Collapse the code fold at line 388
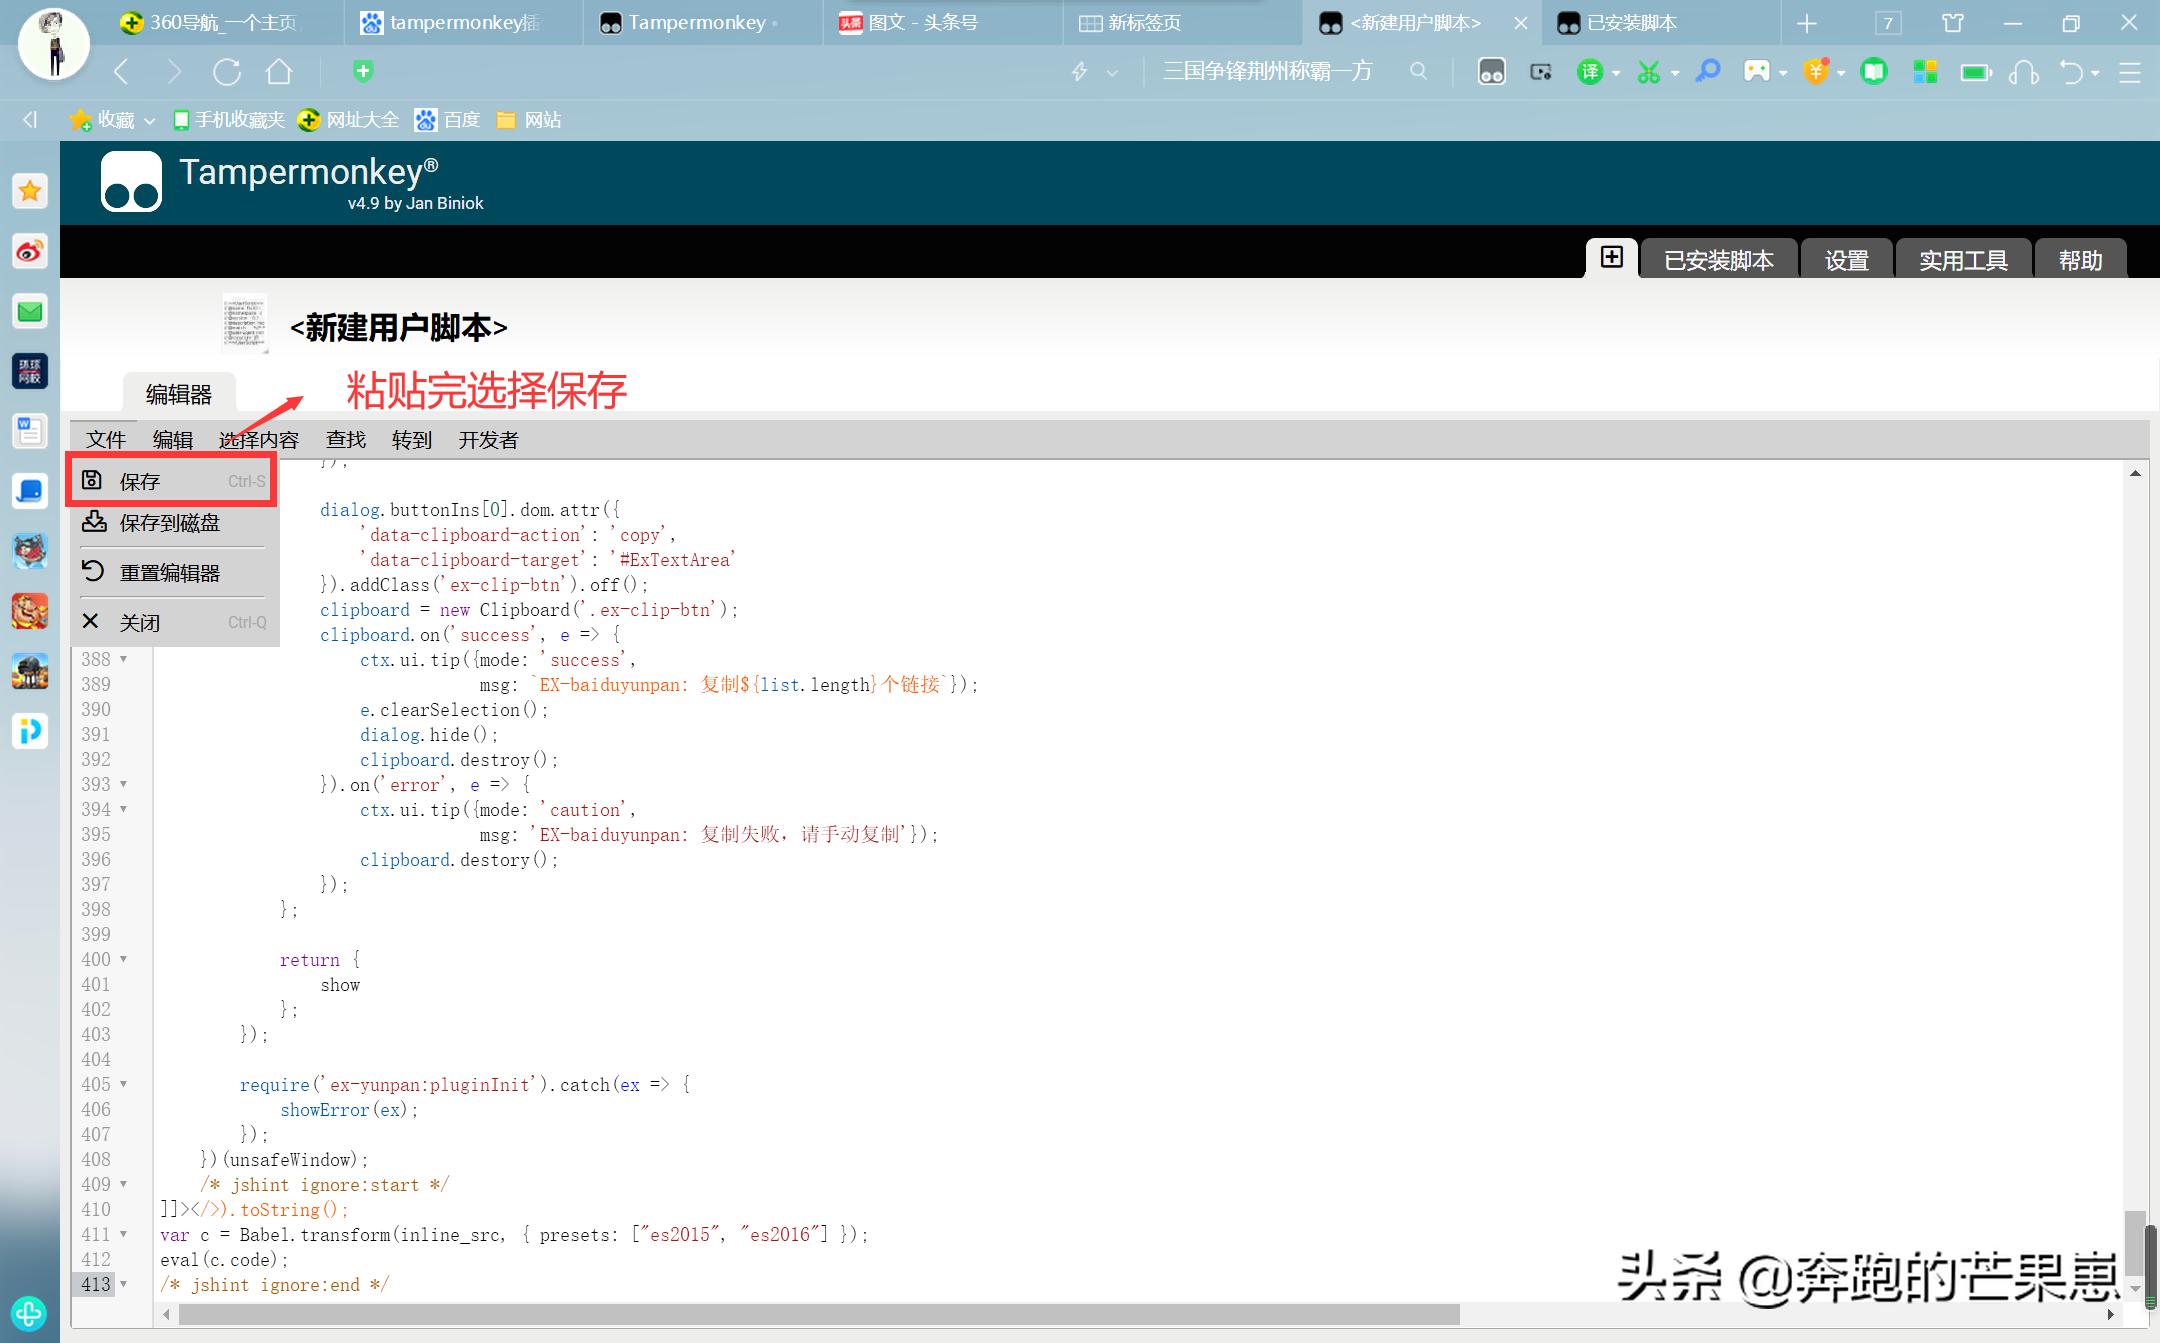 pyautogui.click(x=124, y=659)
